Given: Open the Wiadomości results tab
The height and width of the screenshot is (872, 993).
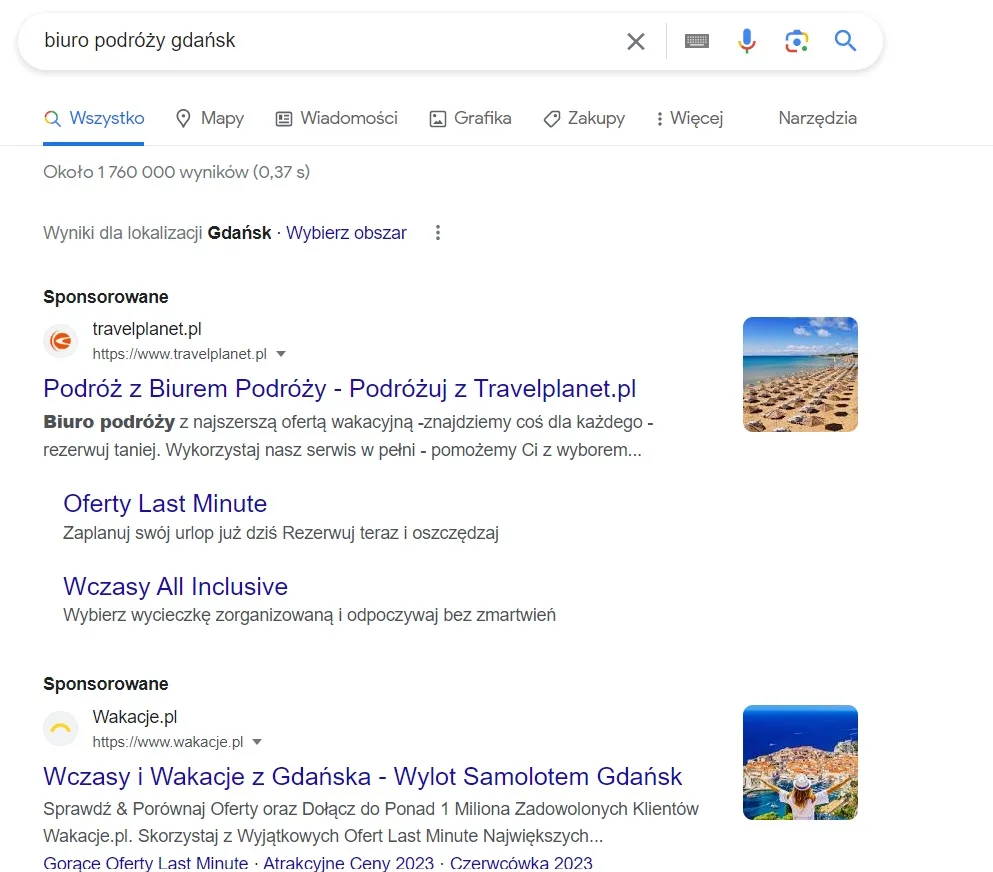Looking at the screenshot, I should (336, 118).
